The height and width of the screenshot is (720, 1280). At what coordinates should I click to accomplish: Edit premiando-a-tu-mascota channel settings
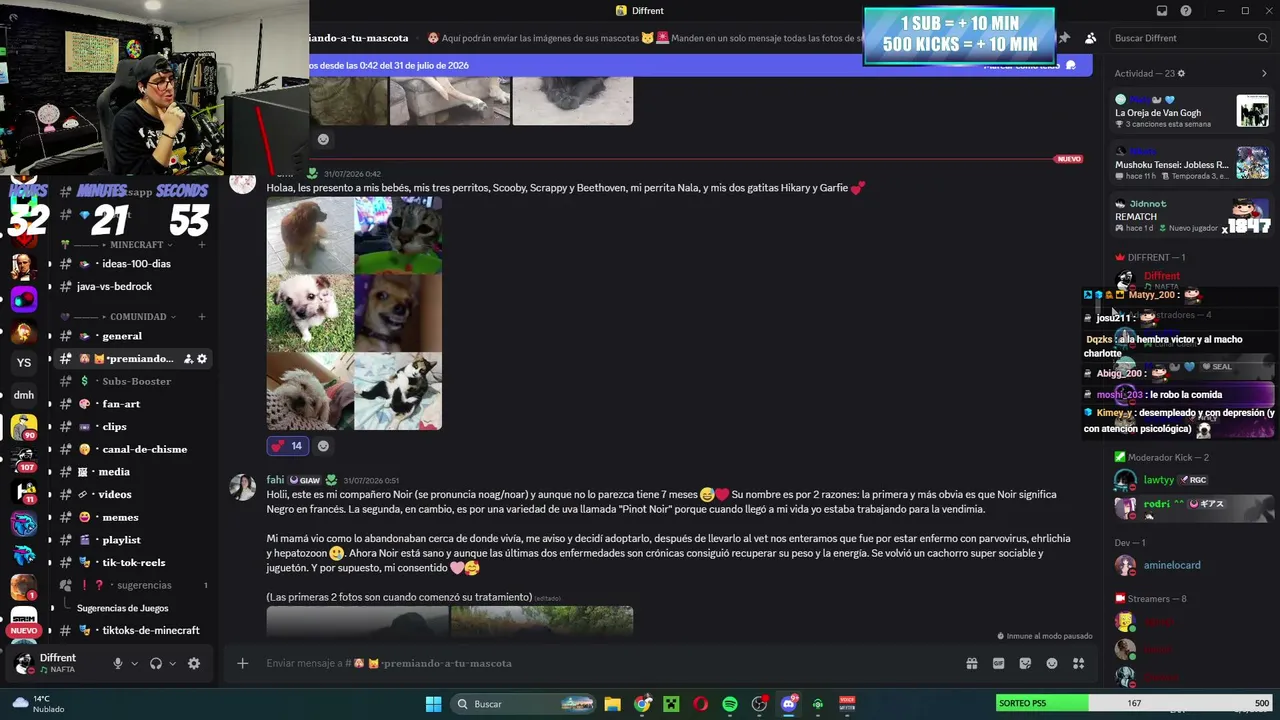click(x=202, y=359)
